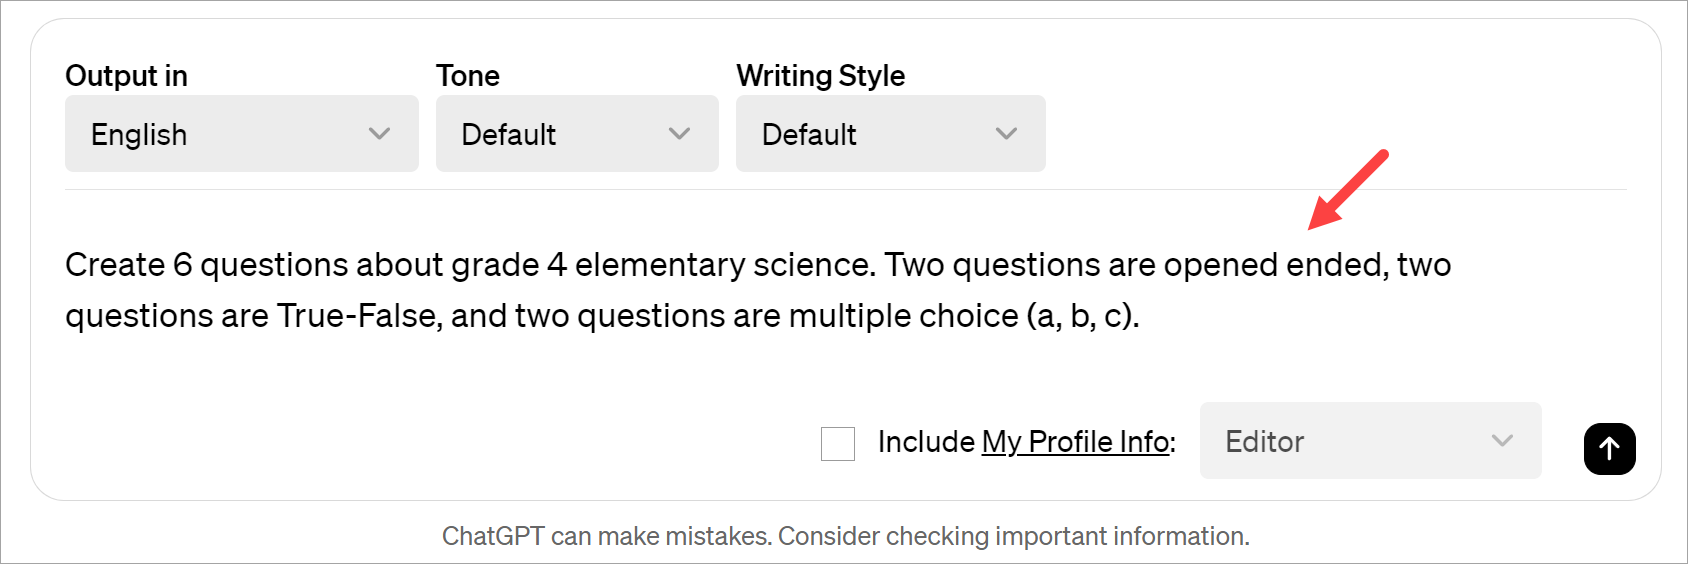Open the Output in language dropdown
1688x564 pixels.
241,134
